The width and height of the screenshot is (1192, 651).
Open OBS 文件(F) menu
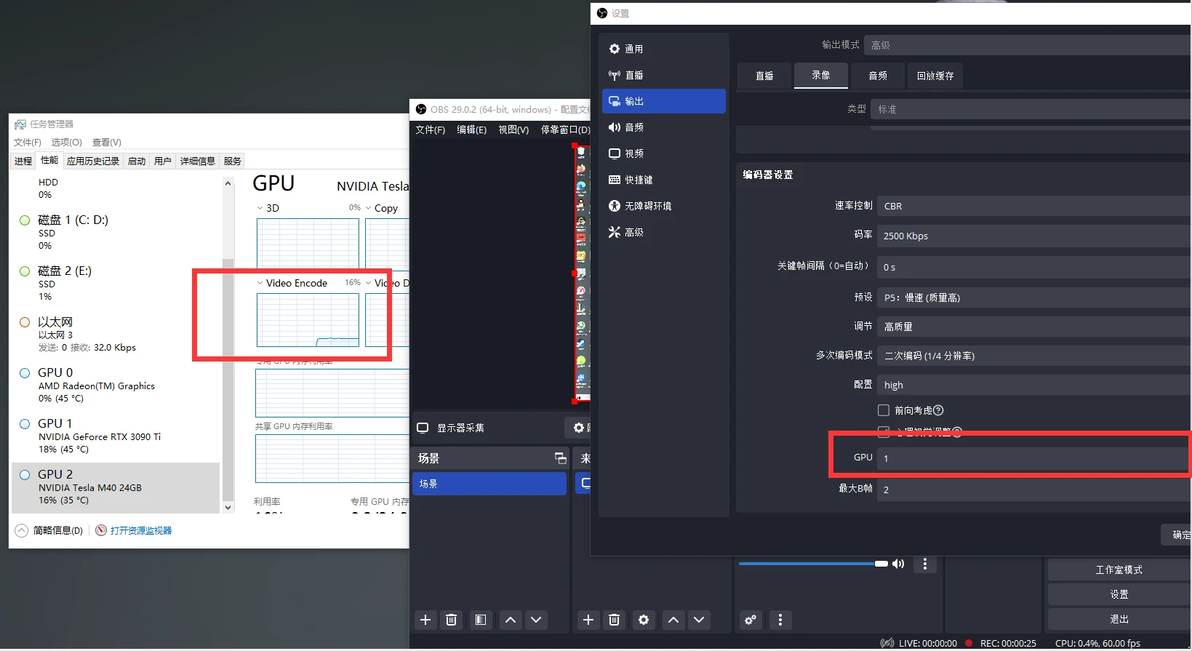click(430, 130)
